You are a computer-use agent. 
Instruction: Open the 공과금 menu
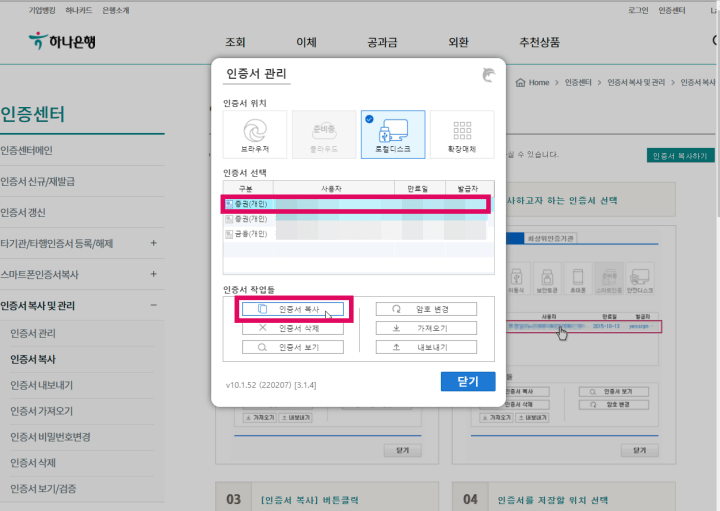tap(382, 42)
